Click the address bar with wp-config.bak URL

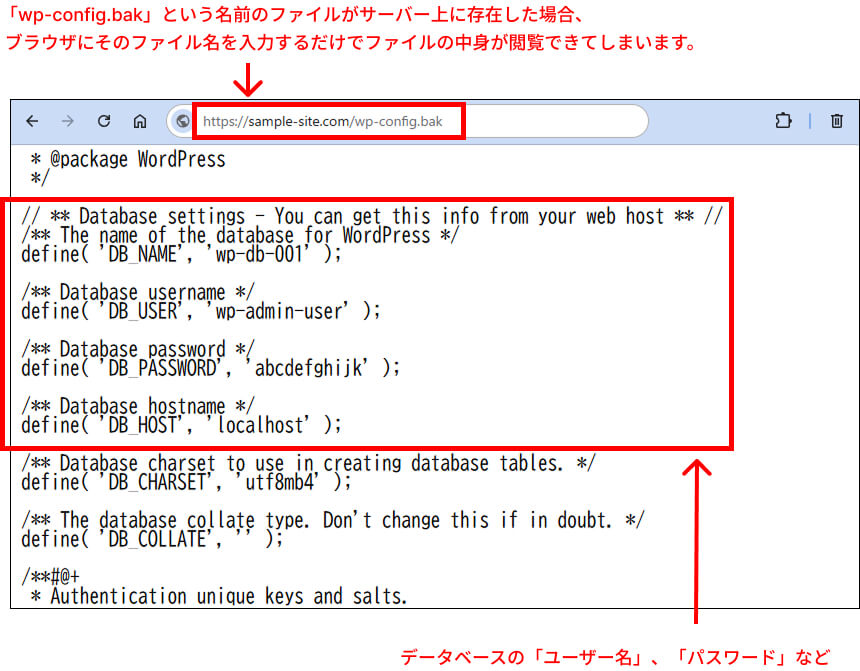(x=407, y=121)
